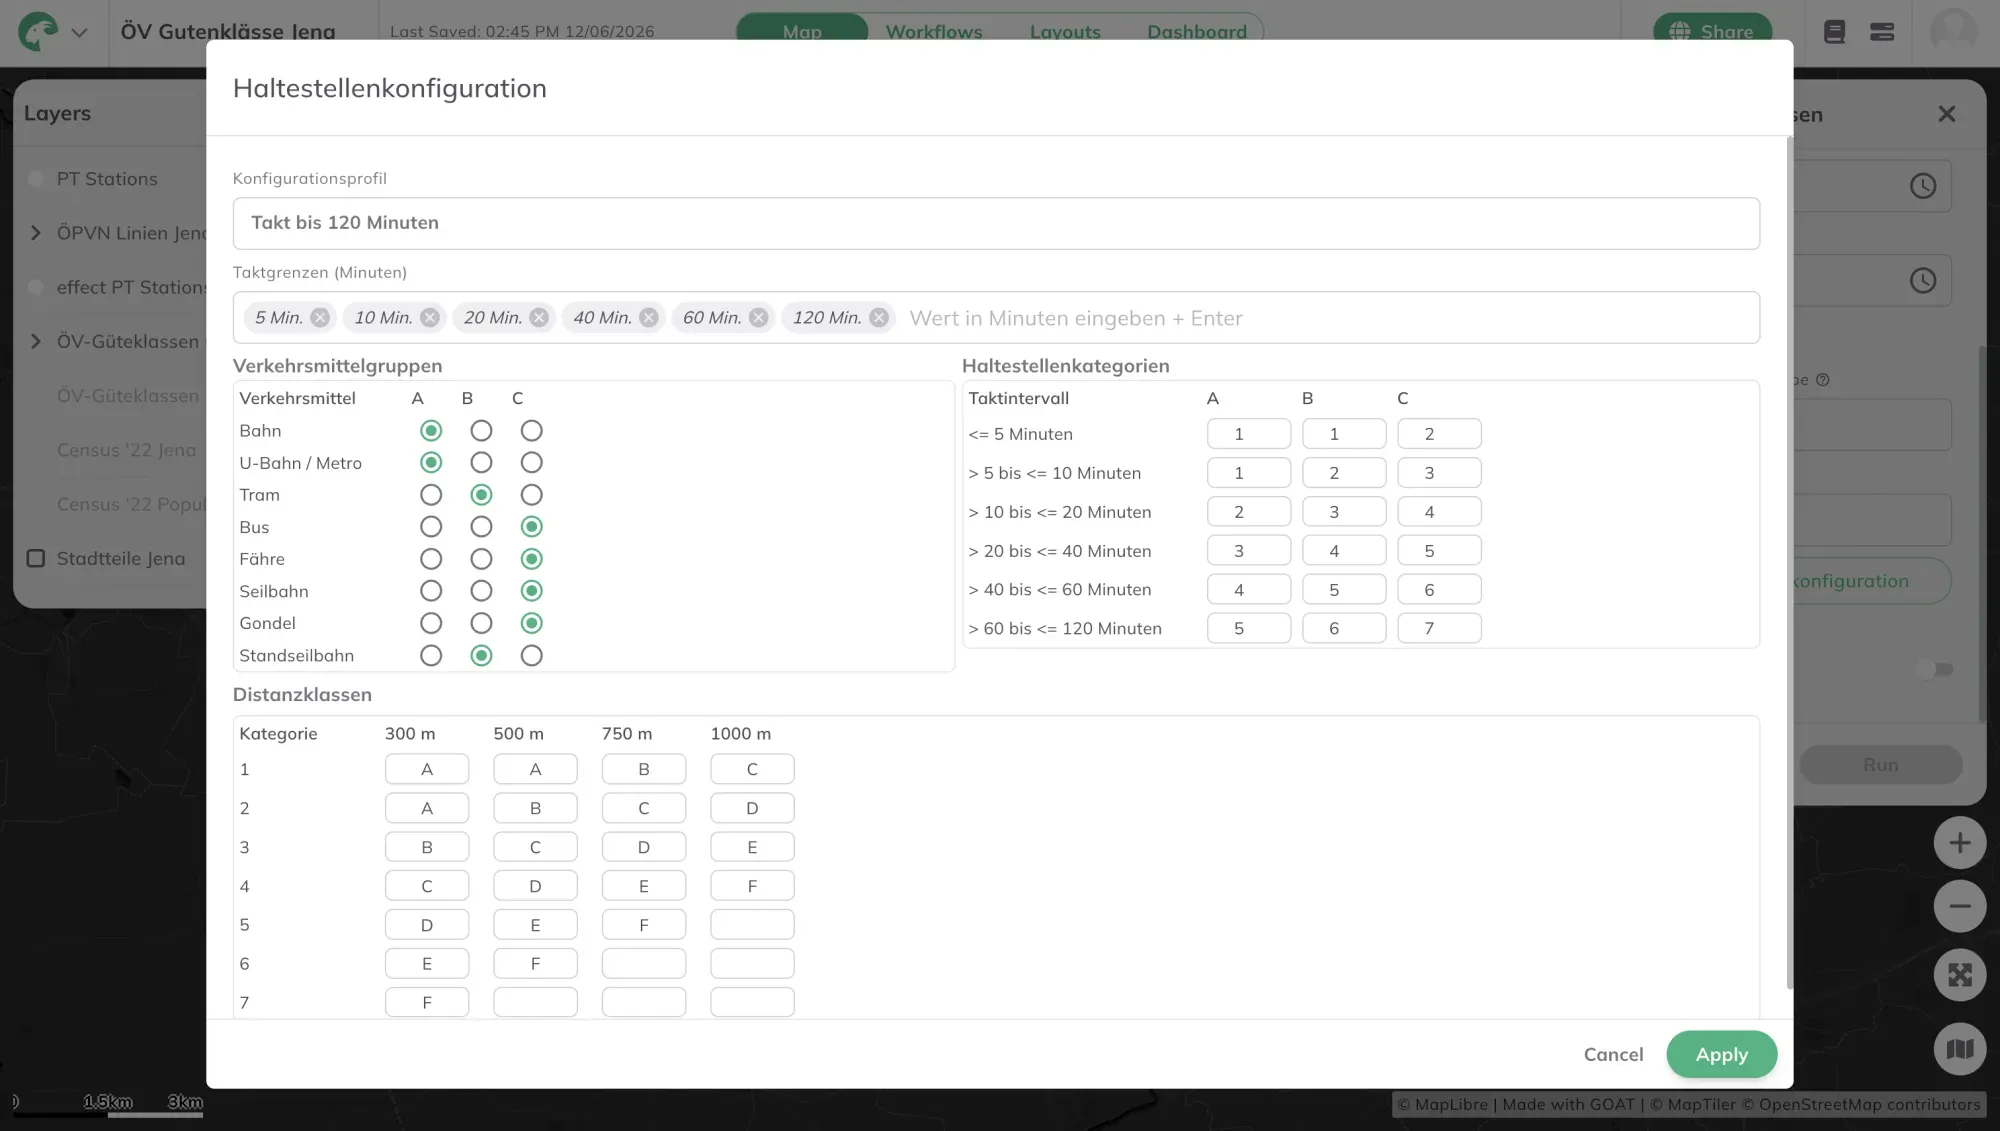Click the upper clock icon in right panel

(x=1923, y=186)
